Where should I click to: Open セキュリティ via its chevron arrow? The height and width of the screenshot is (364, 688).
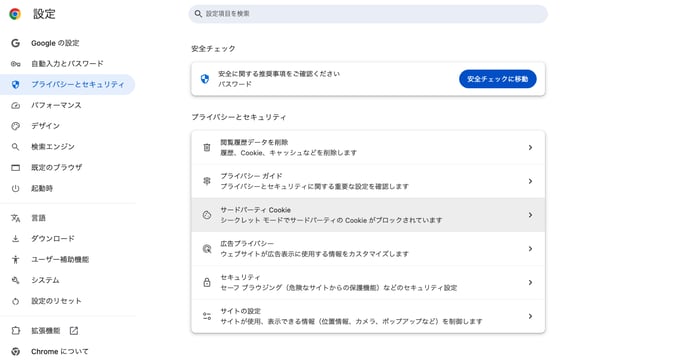pyautogui.click(x=530, y=282)
